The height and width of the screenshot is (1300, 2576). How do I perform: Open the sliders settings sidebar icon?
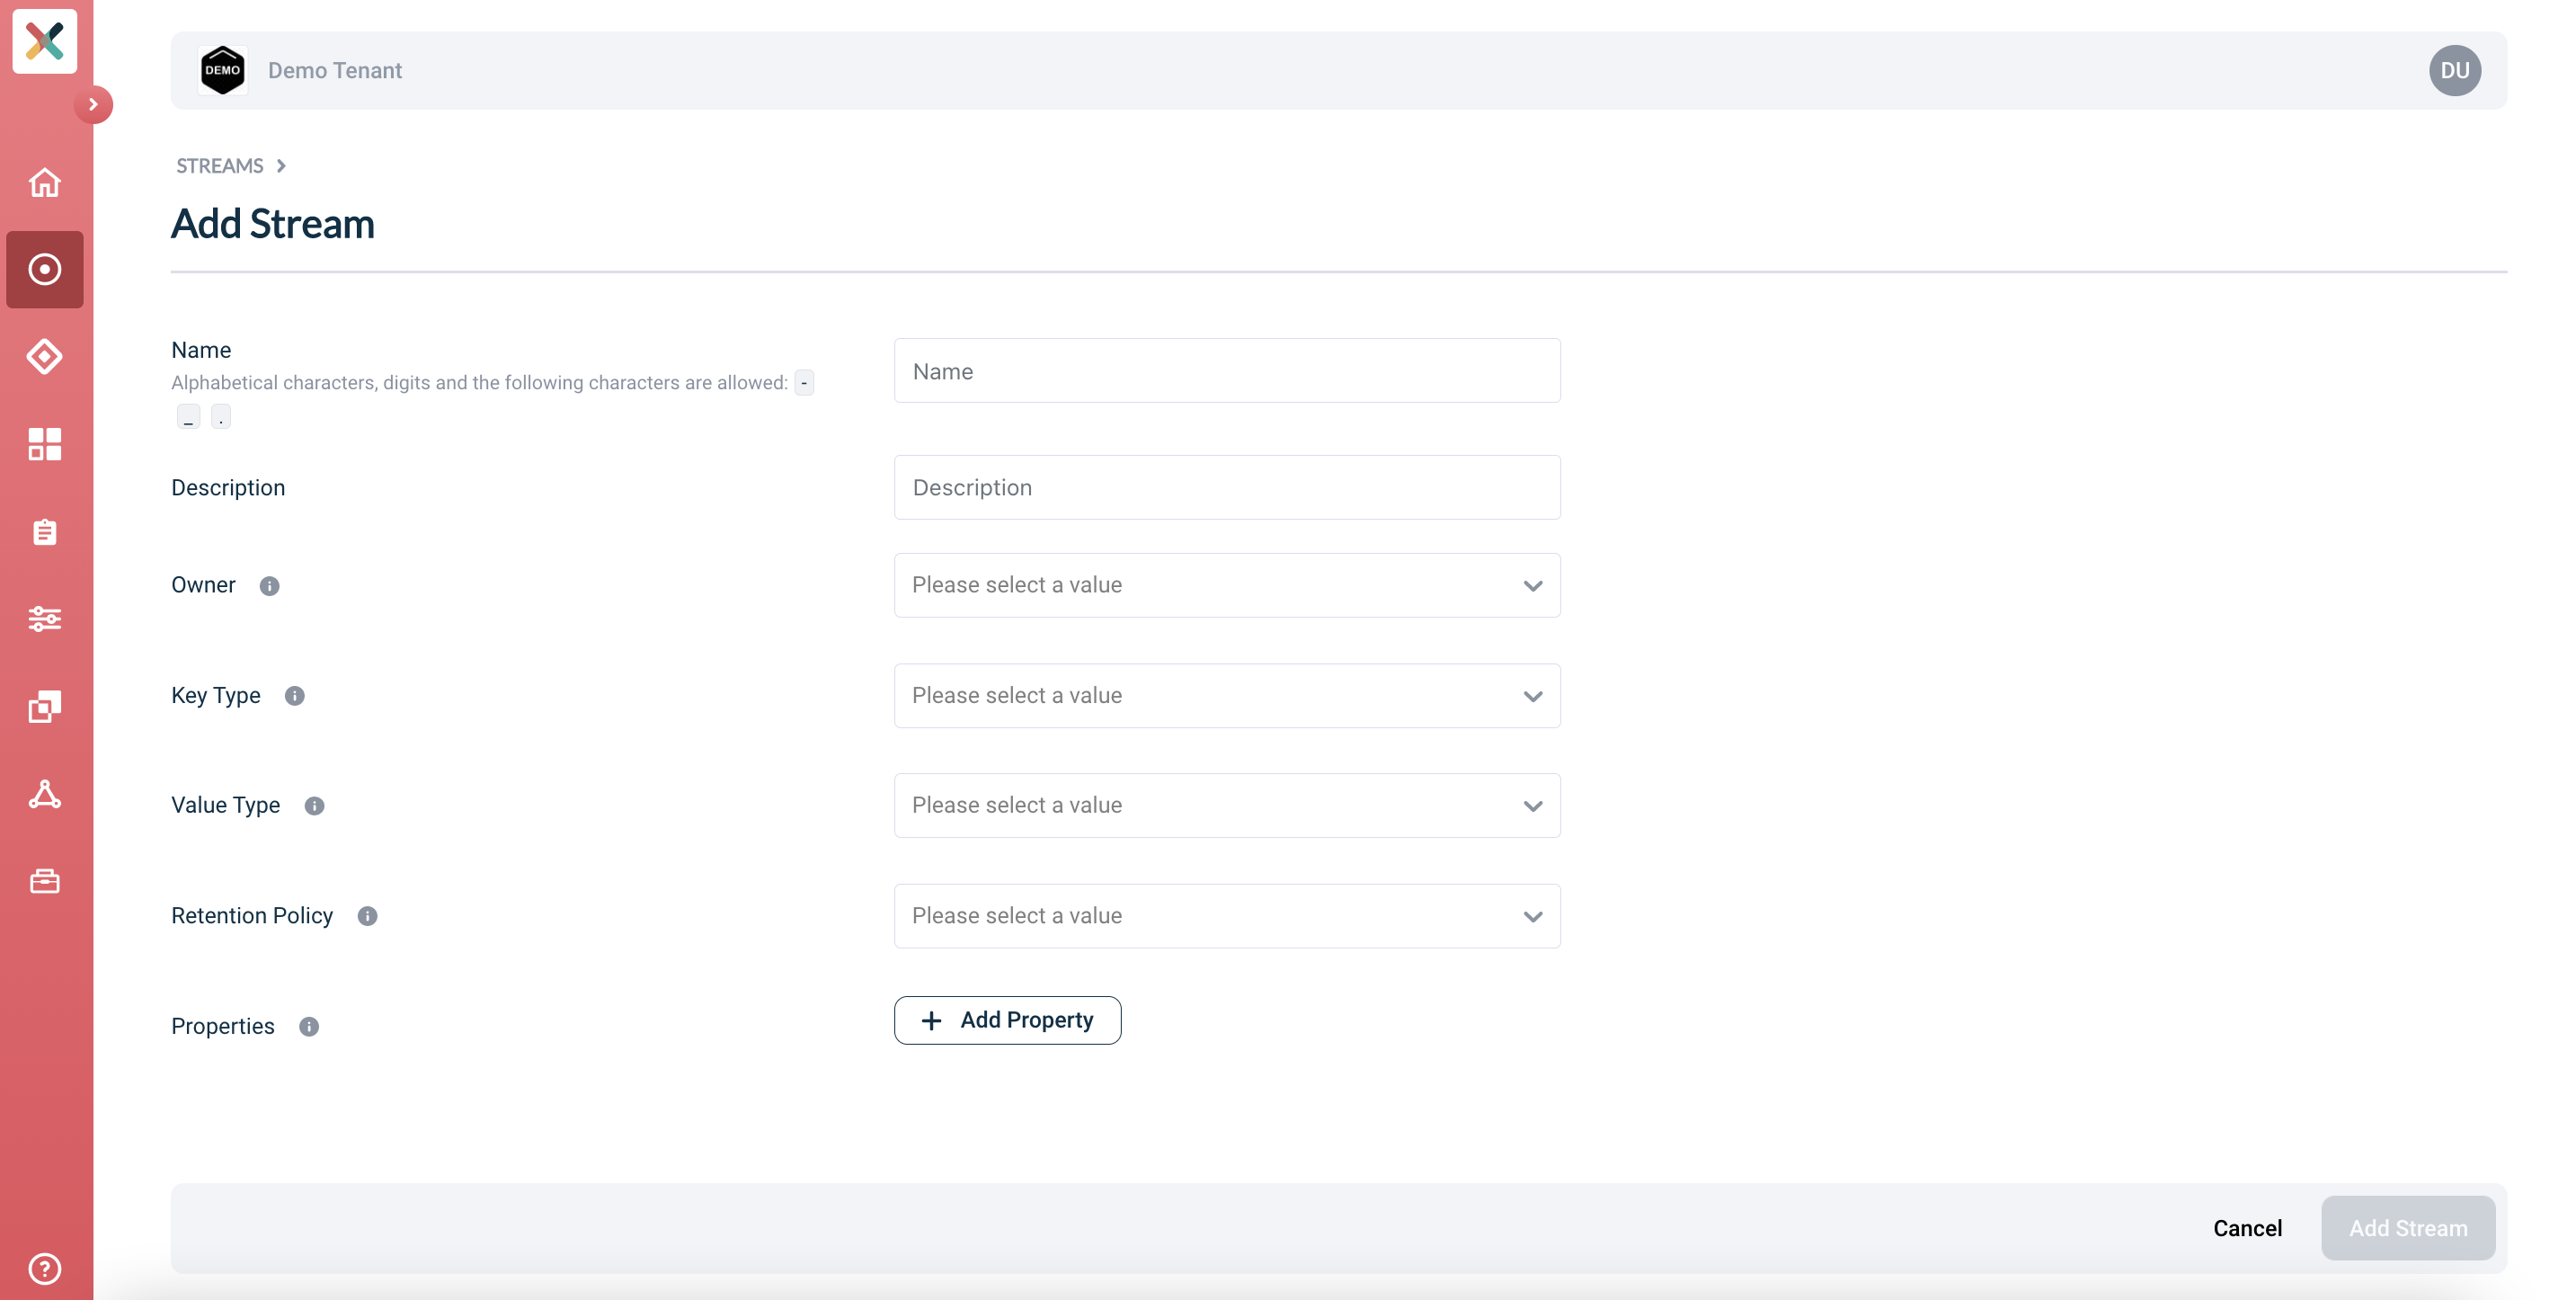45,619
